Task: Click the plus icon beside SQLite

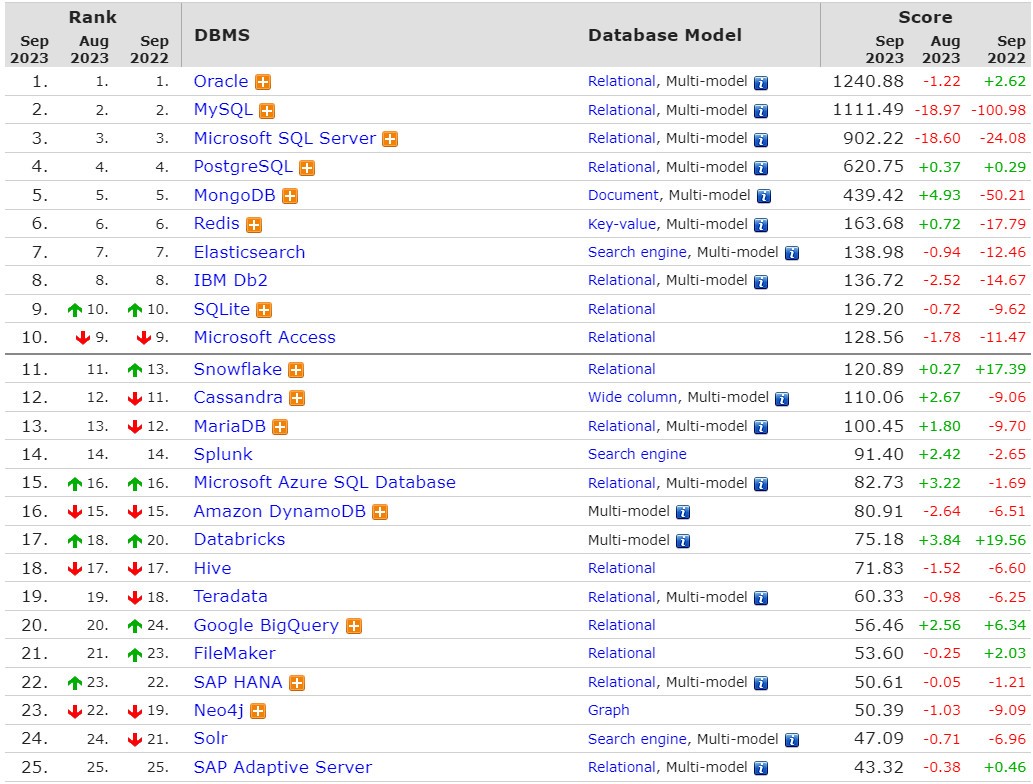Action: coord(264,310)
